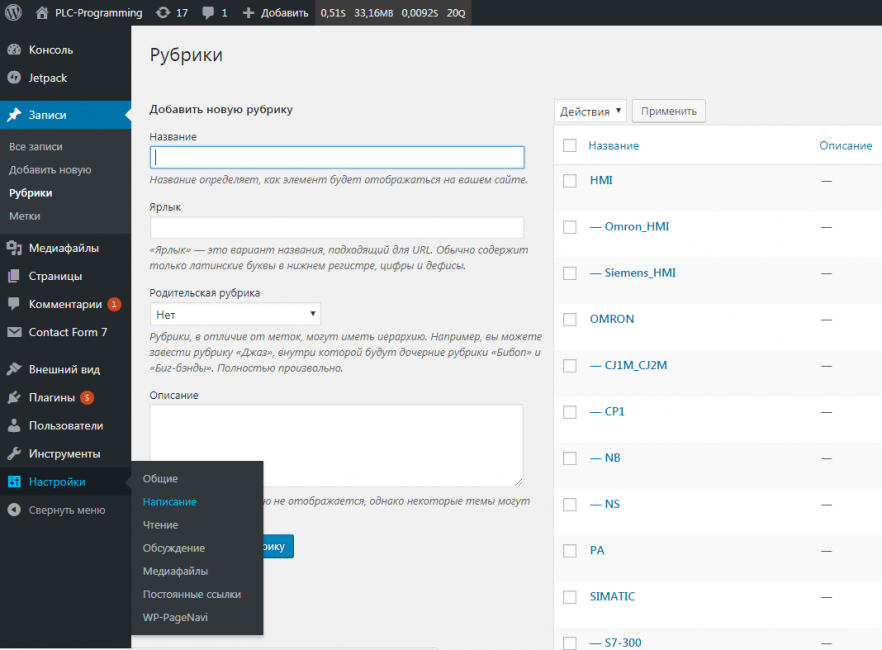Open the Действия bulk actions dropdown
This screenshot has width=882, height=650.
[590, 111]
